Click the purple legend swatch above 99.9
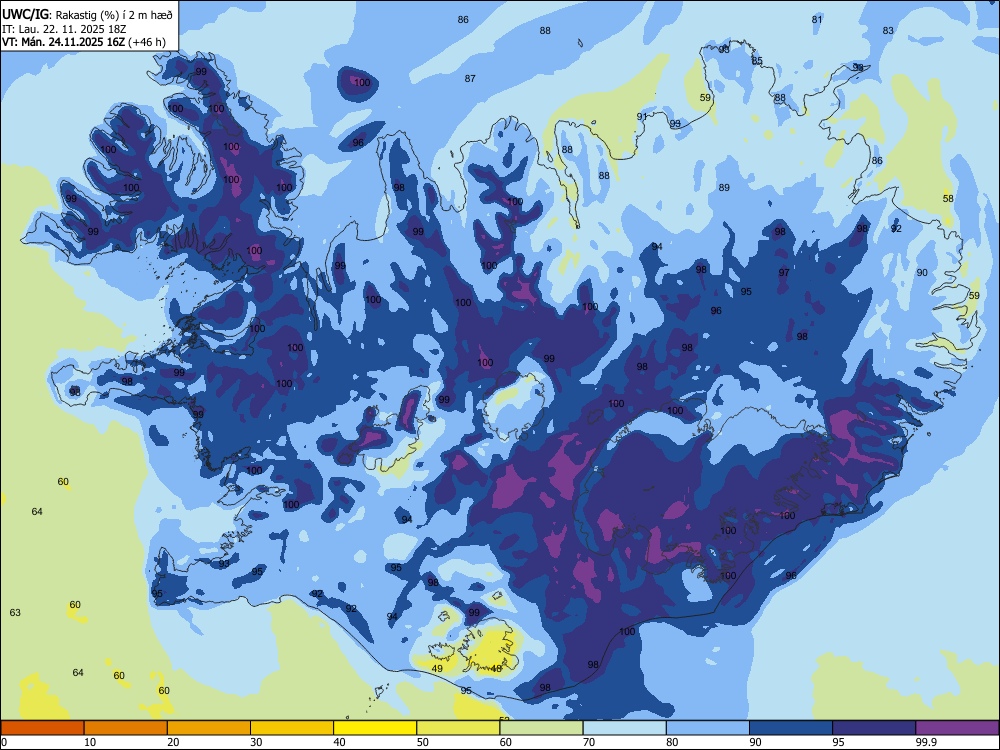1000x750 pixels. click(957, 728)
